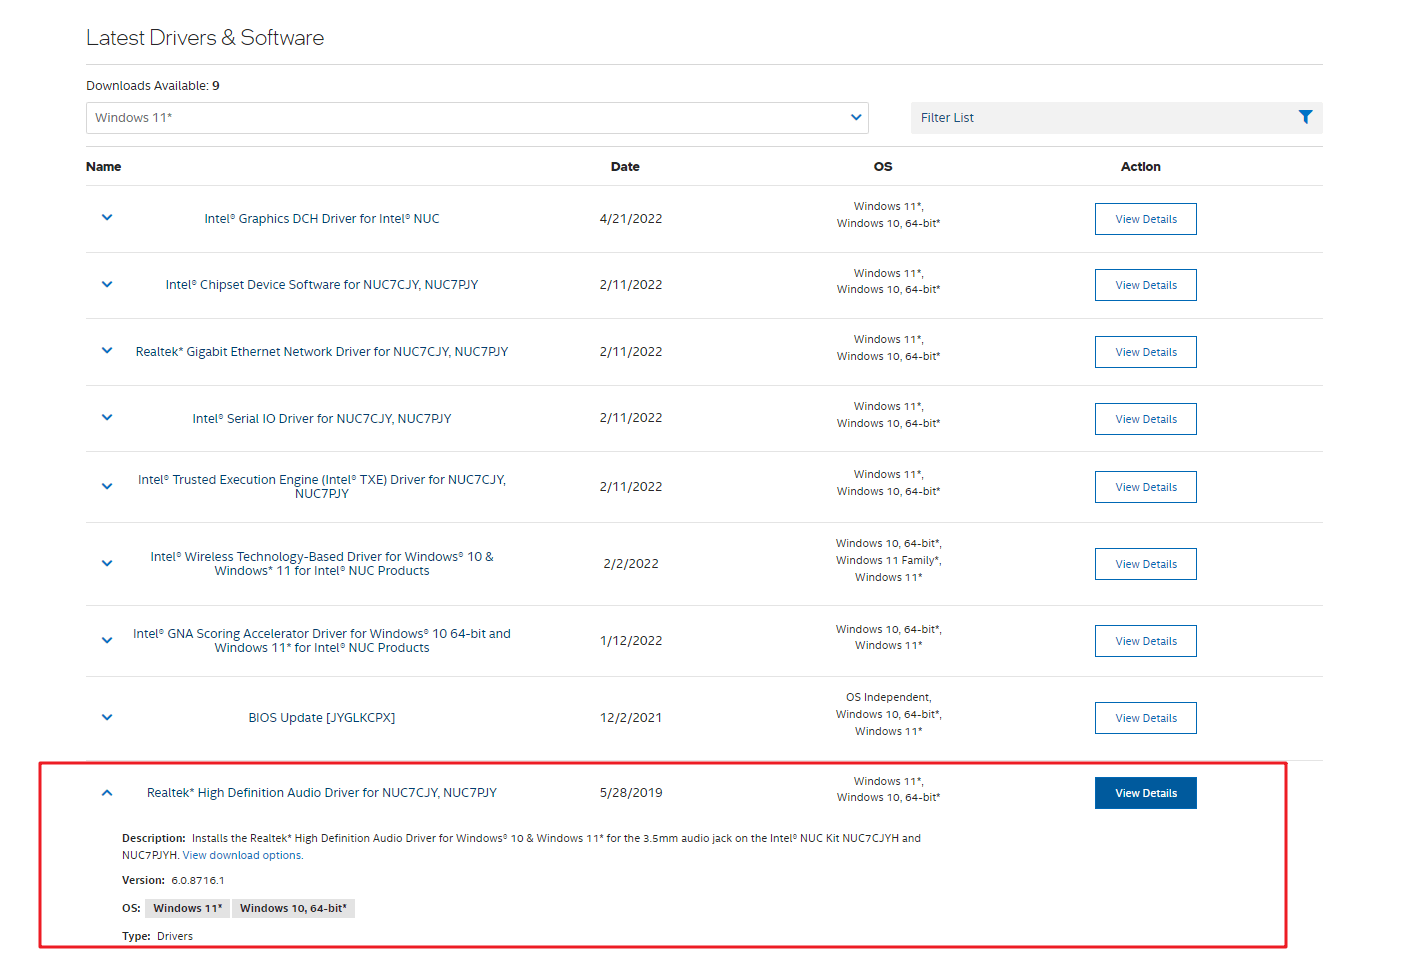Click Intel Graphics DCH Driver for Intel NUC name

pyautogui.click(x=322, y=219)
